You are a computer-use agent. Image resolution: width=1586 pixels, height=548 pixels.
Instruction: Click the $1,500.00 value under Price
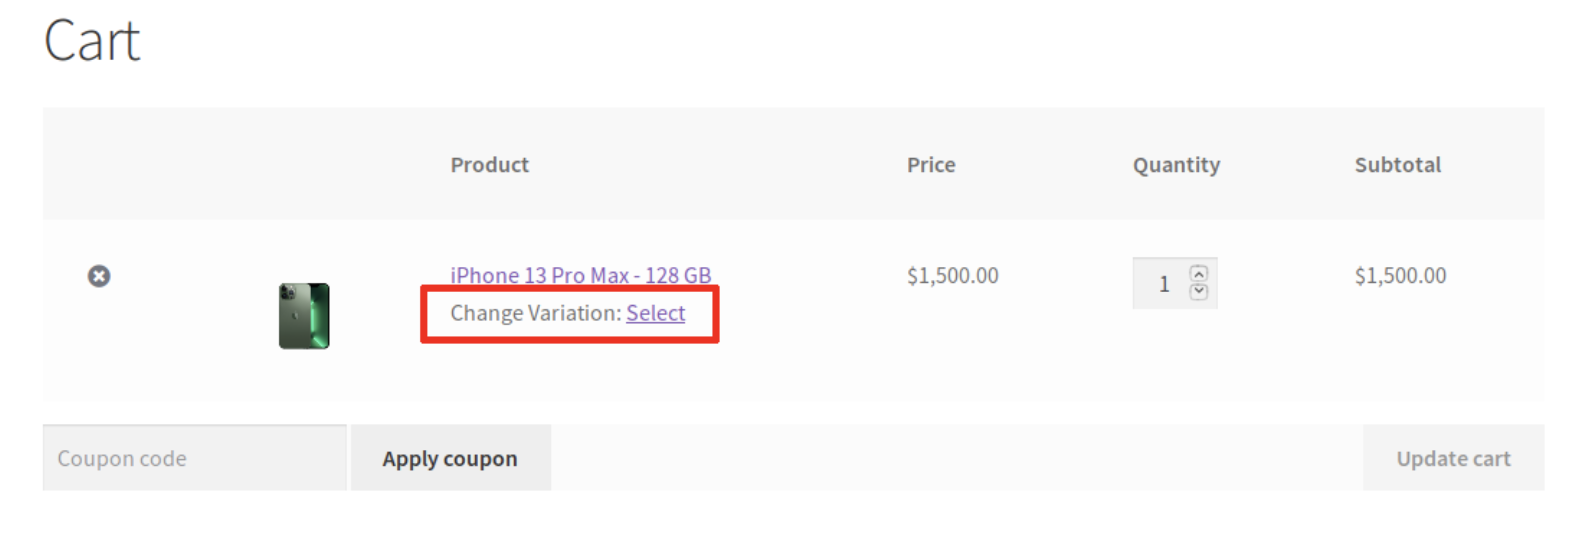click(952, 276)
